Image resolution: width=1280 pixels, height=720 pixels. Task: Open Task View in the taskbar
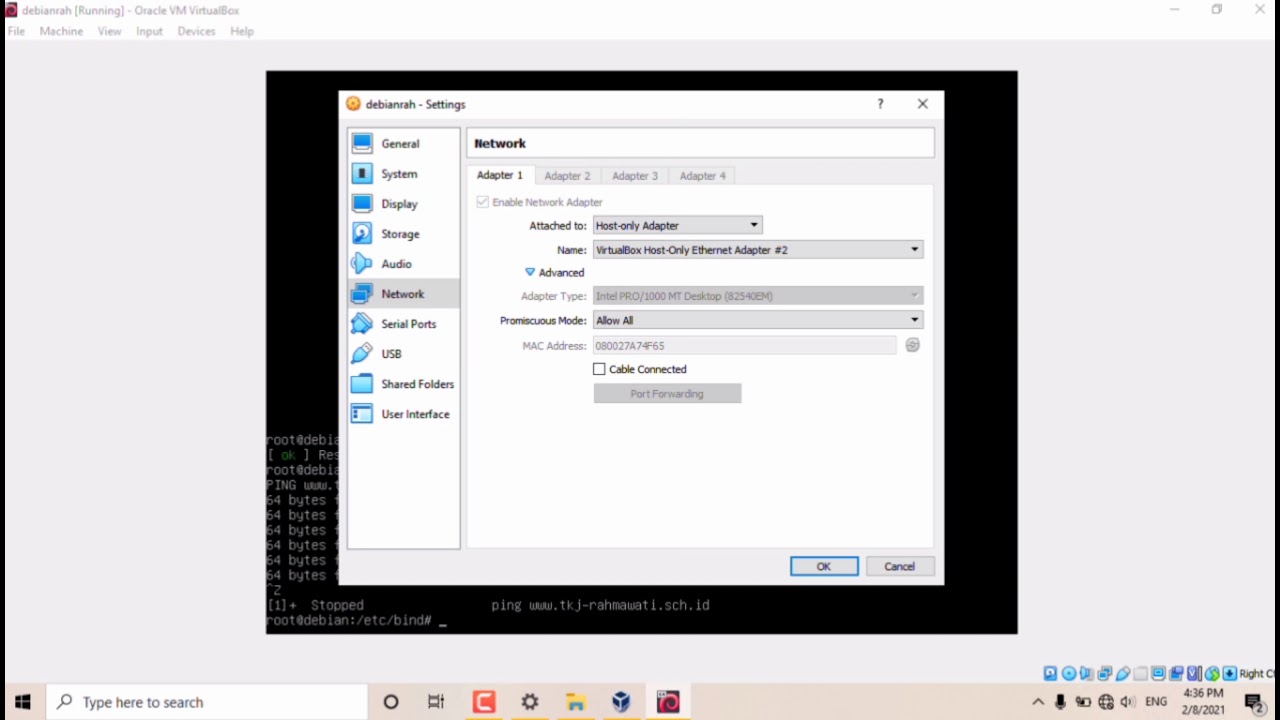click(436, 702)
